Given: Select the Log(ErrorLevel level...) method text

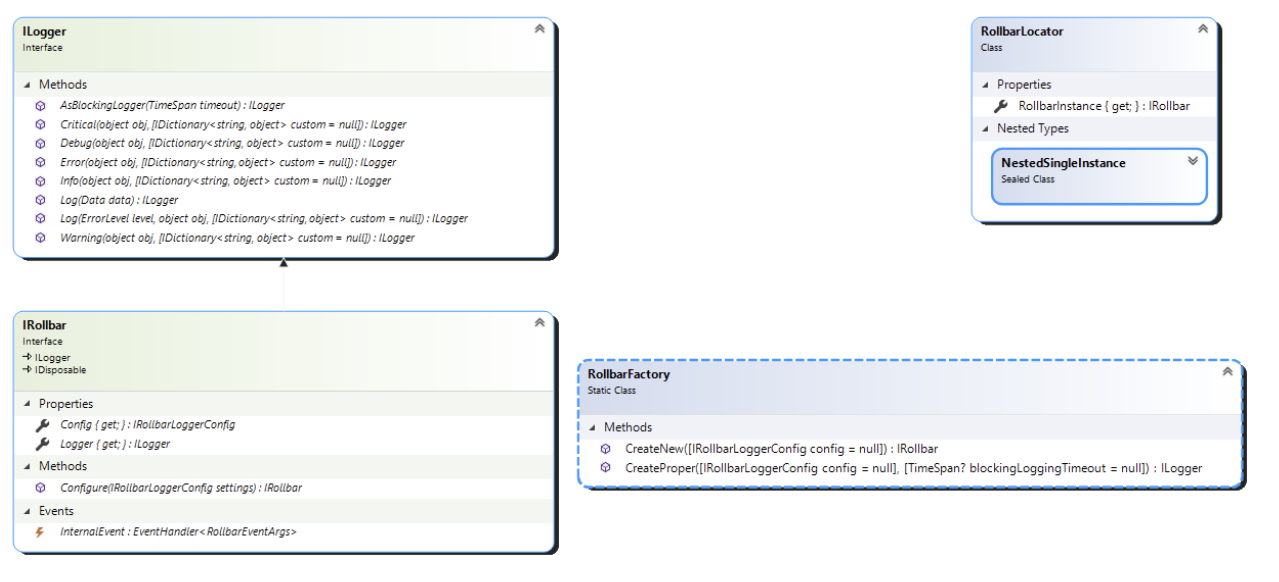Looking at the screenshot, I should click(x=264, y=218).
